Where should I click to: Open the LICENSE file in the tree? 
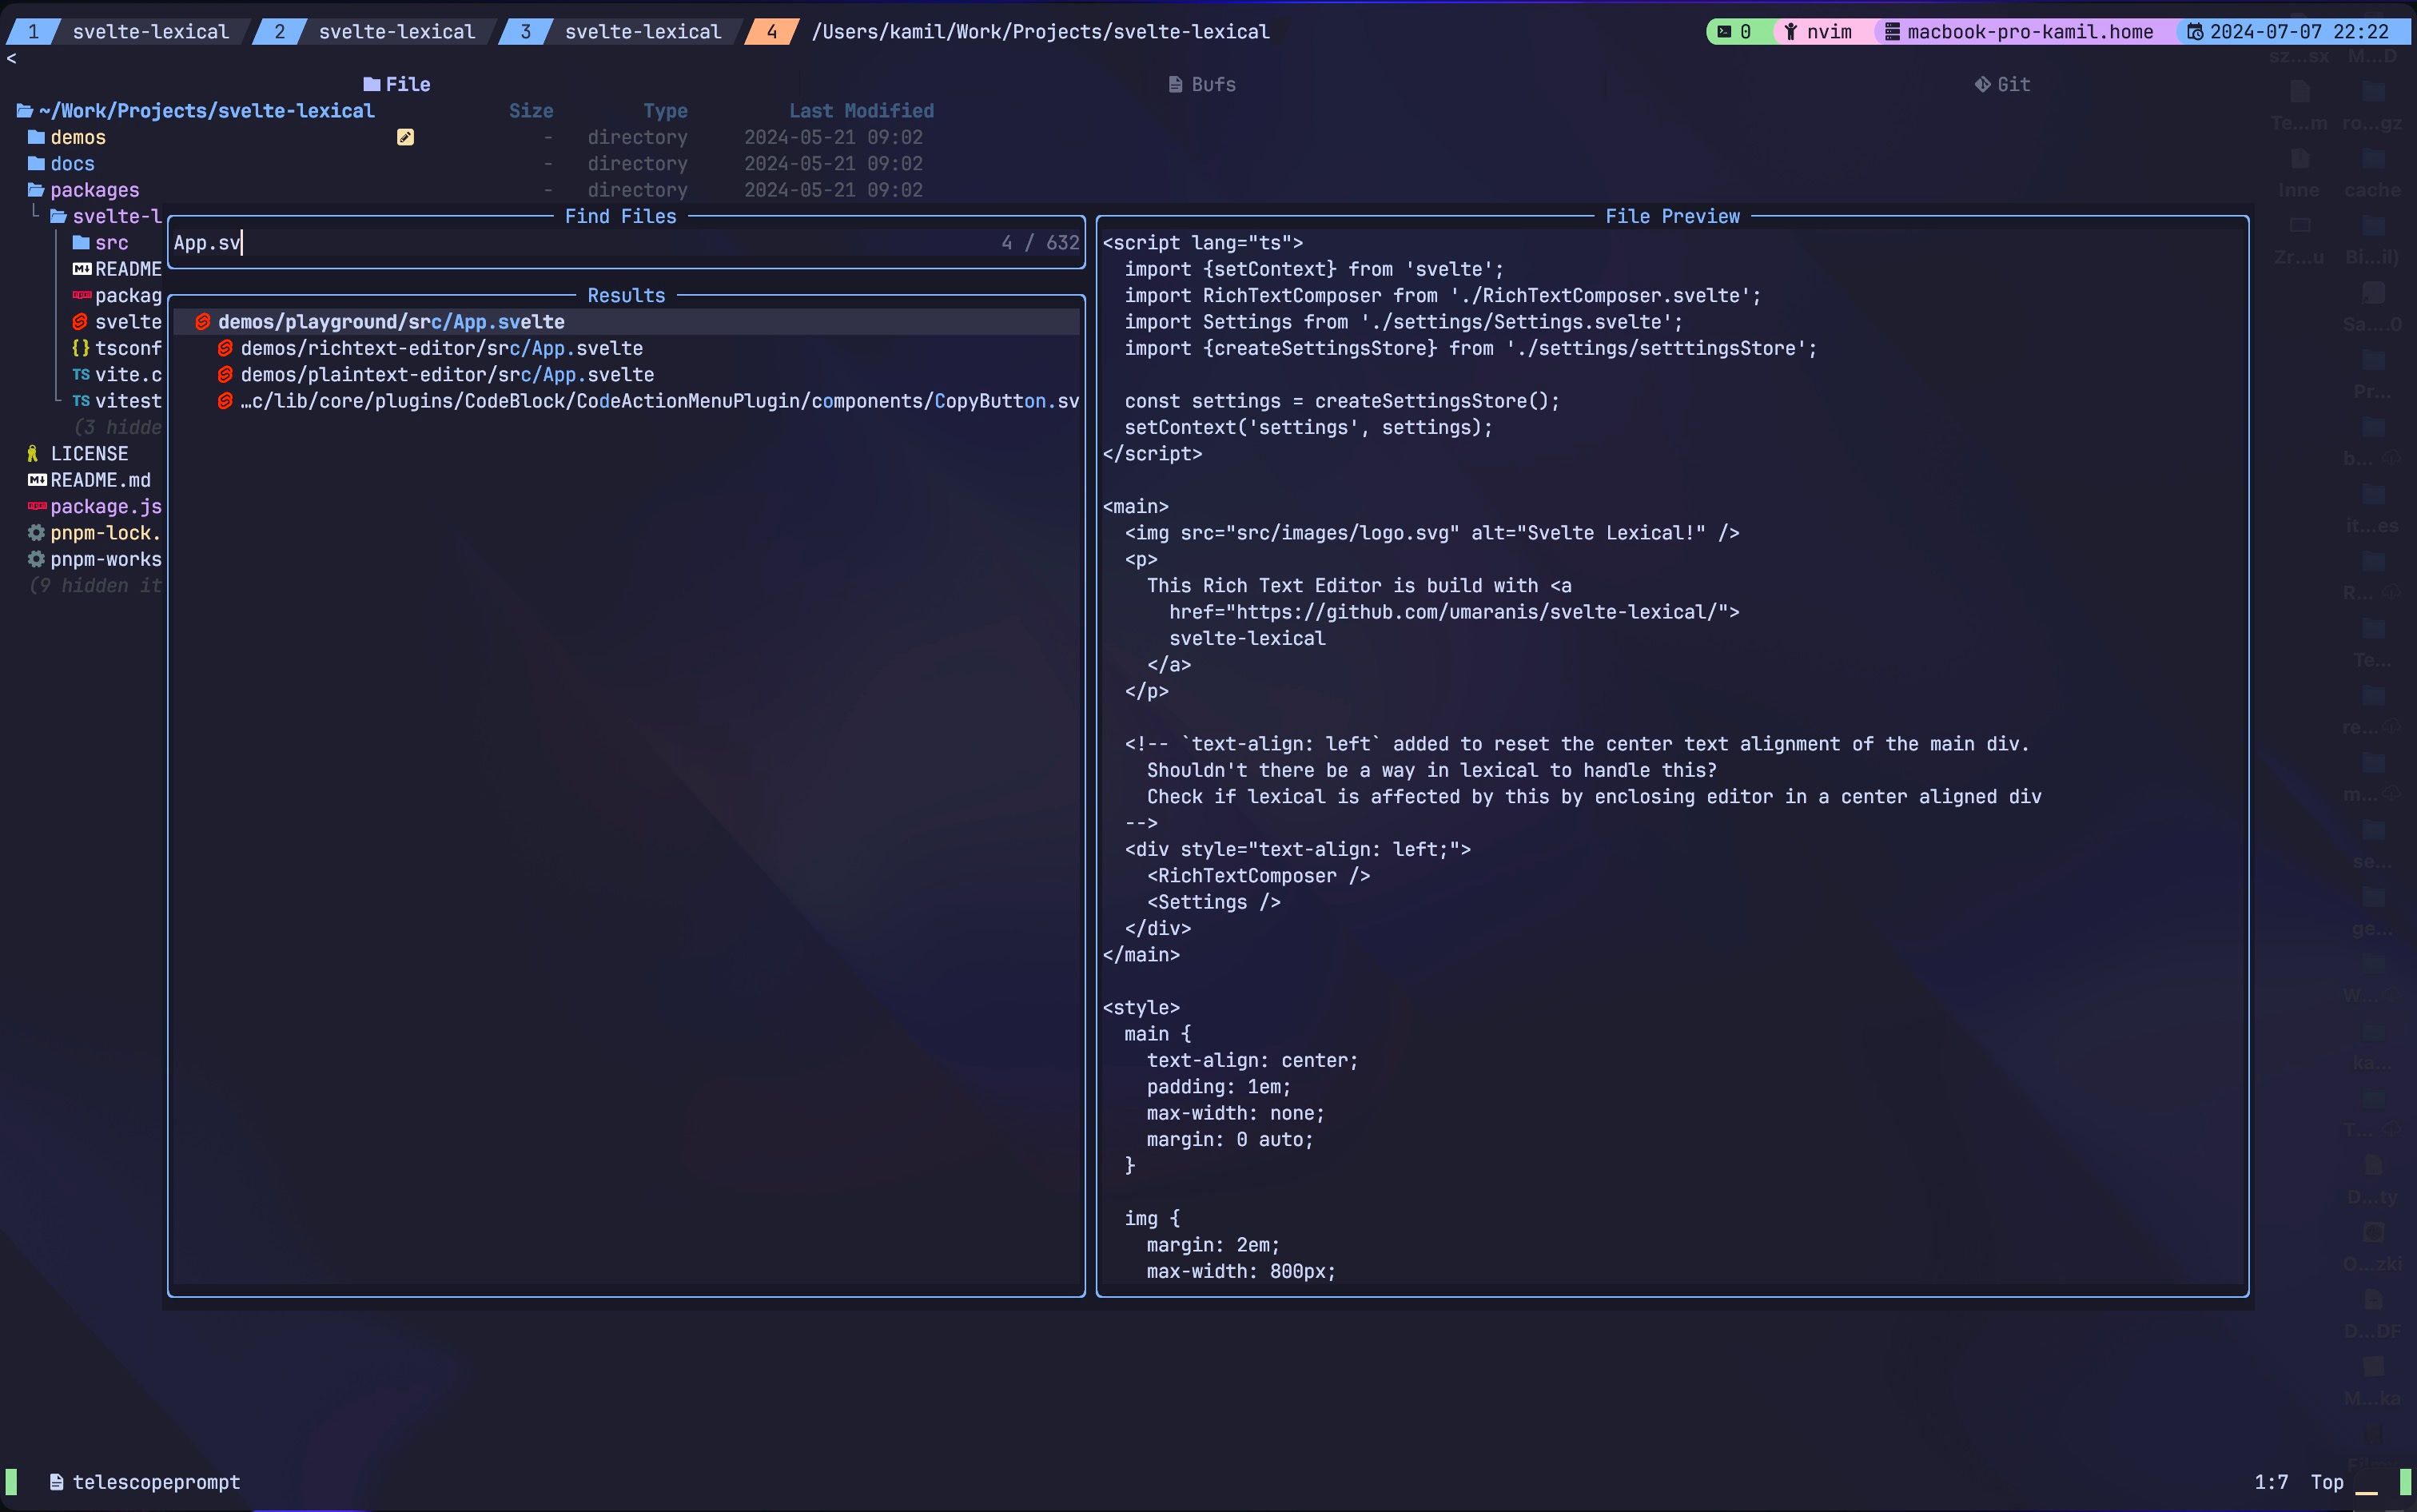pos(89,454)
